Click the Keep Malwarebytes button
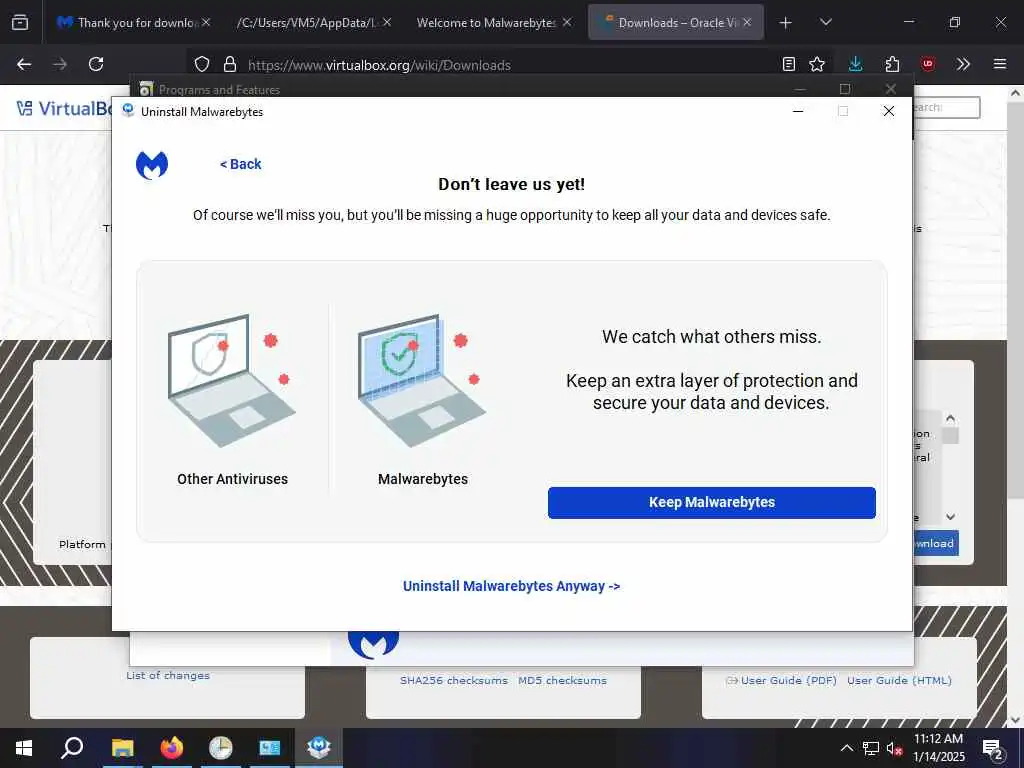The image size is (1024, 768). (x=711, y=502)
